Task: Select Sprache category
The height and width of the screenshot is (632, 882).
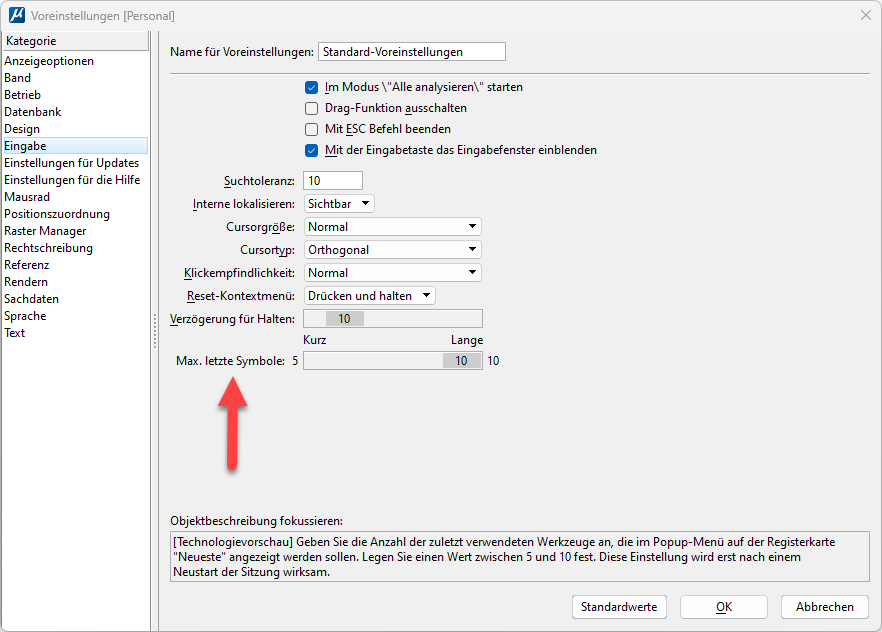Action: (x=75, y=315)
